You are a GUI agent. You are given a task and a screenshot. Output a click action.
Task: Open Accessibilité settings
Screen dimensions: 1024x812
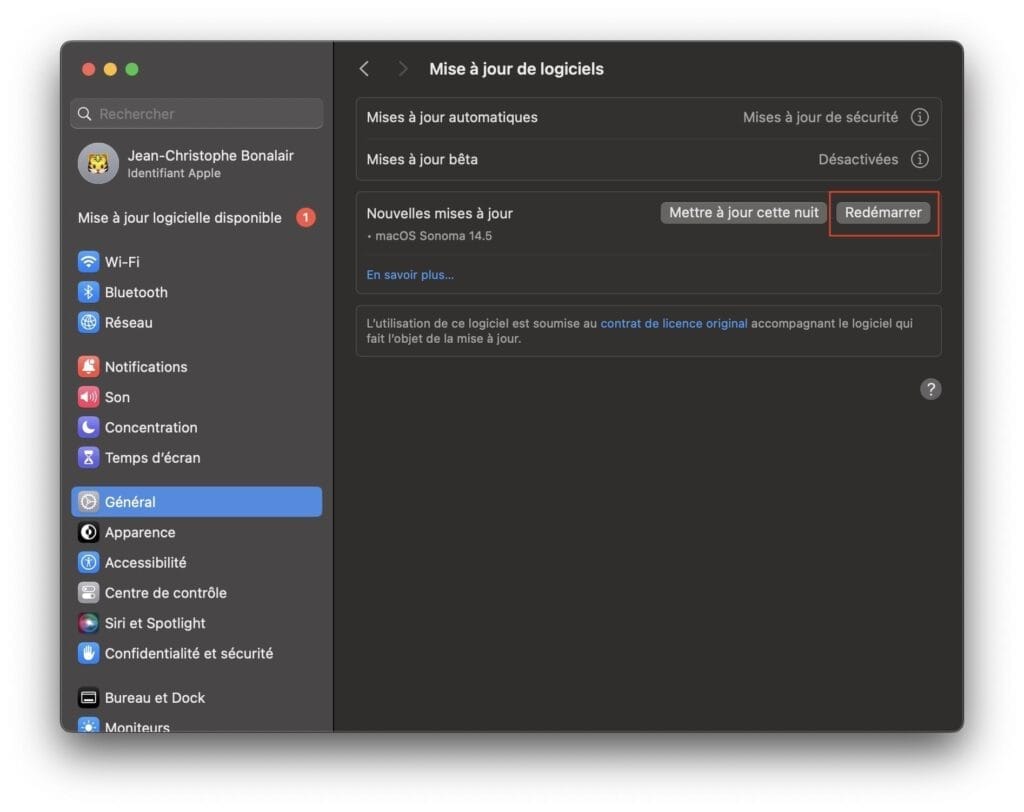click(x=146, y=562)
